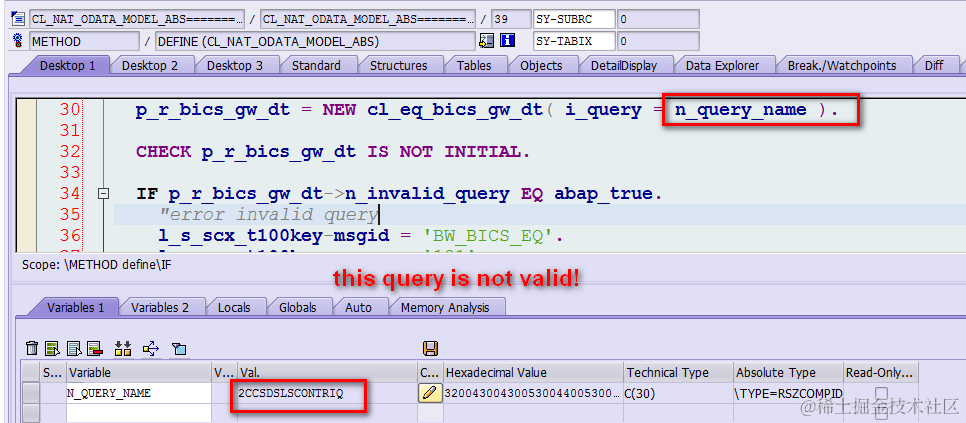This screenshot has width=966, height=423.
Task: Click the SY-TABIX field
Action: click(574, 41)
